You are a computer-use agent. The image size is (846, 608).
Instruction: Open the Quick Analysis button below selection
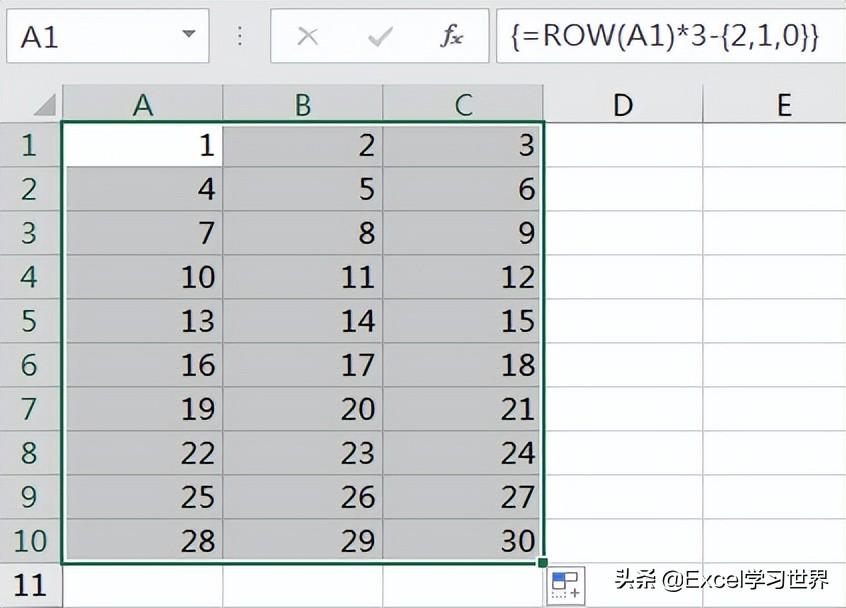(x=565, y=585)
